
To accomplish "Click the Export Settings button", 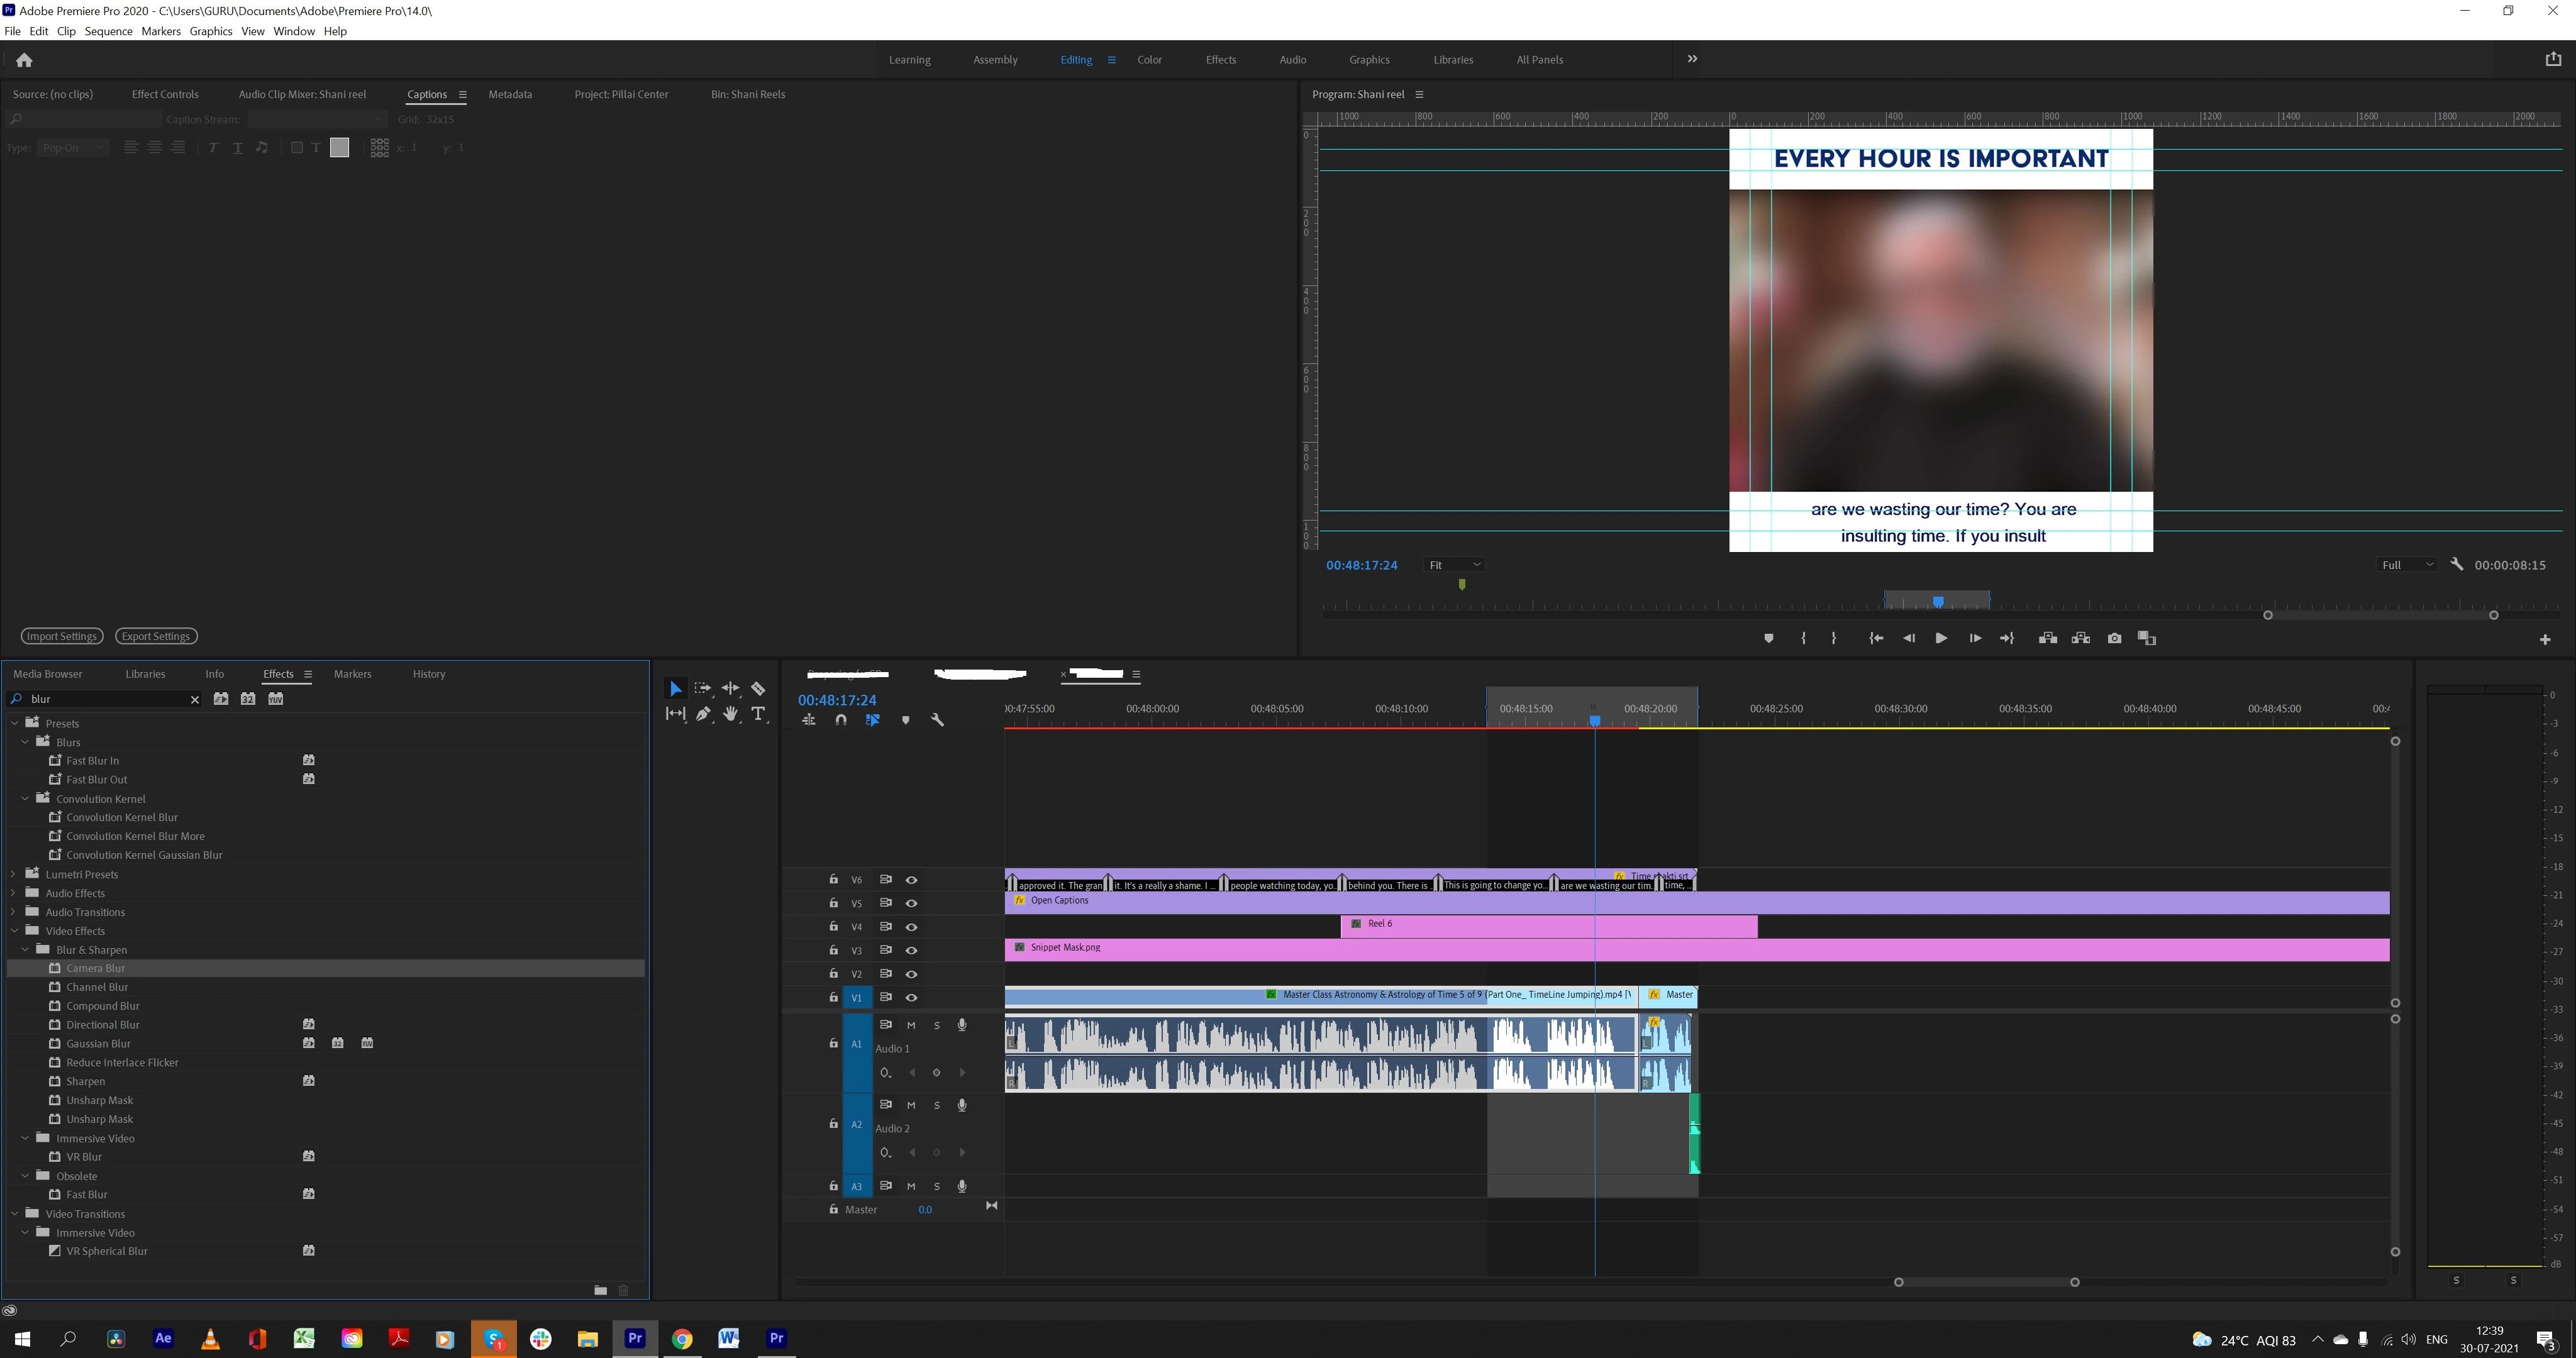I will [156, 636].
